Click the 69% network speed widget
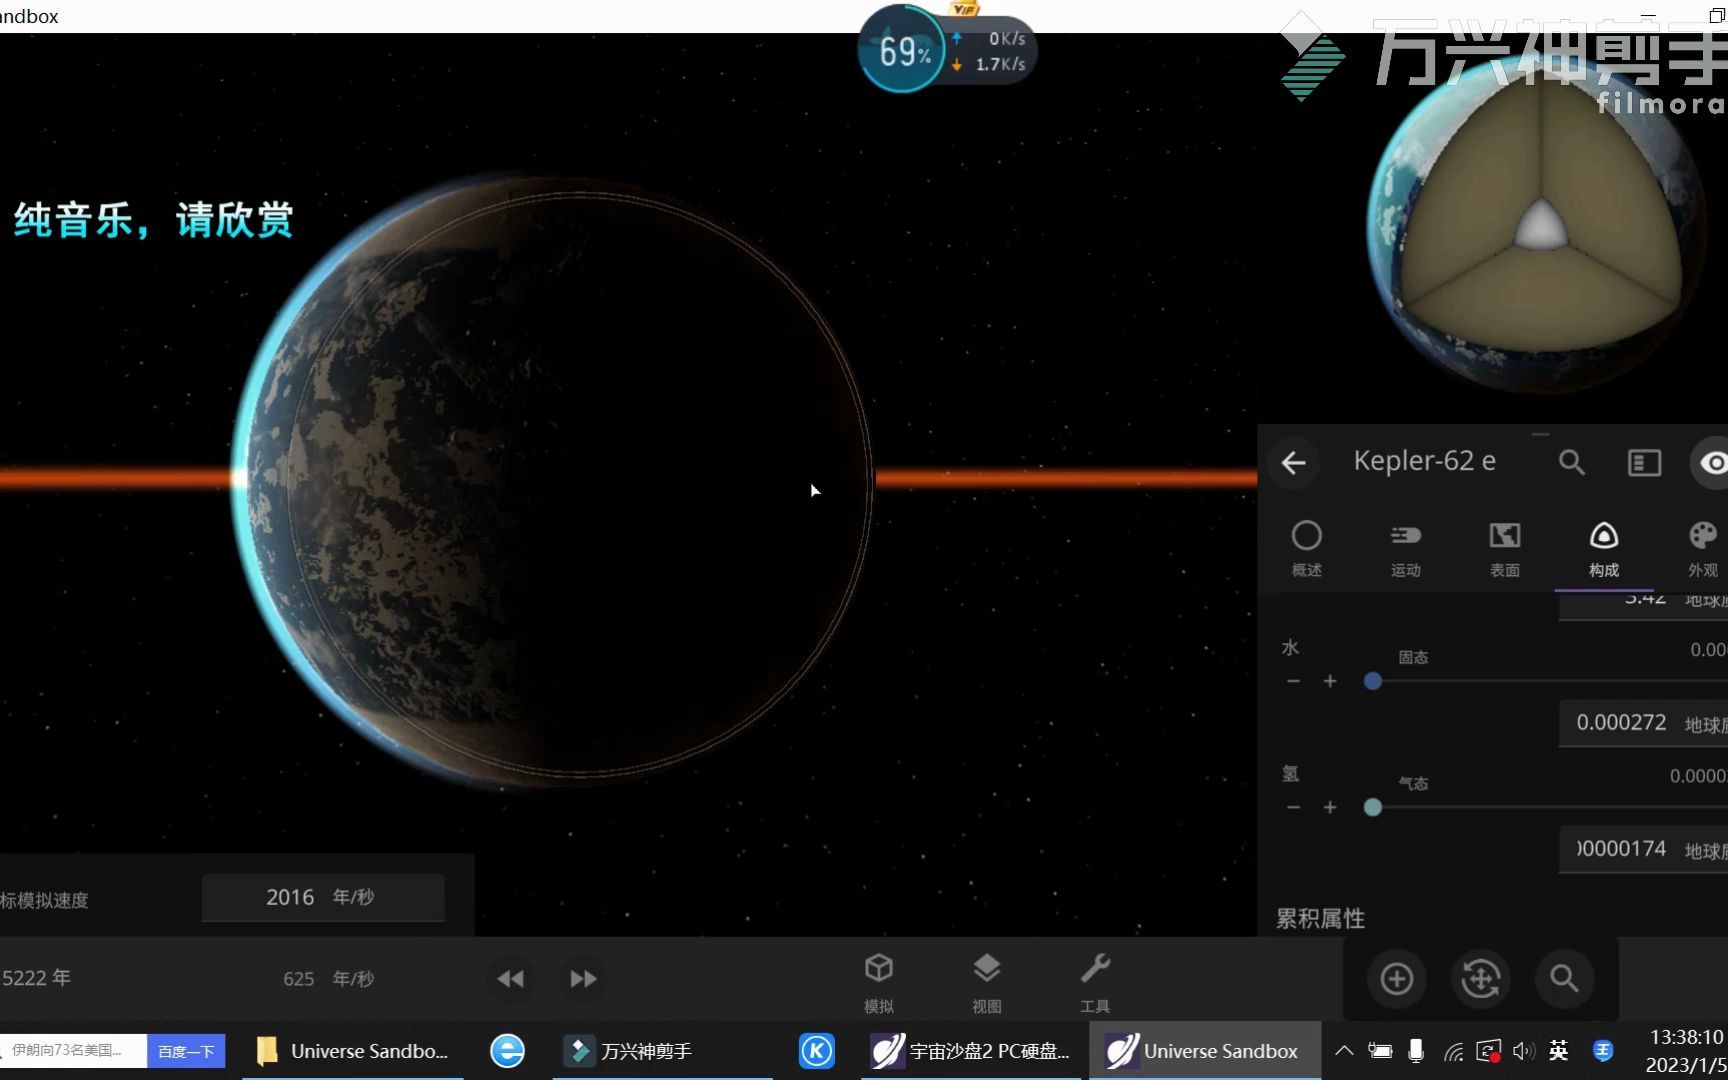The width and height of the screenshot is (1728, 1080). (945, 50)
